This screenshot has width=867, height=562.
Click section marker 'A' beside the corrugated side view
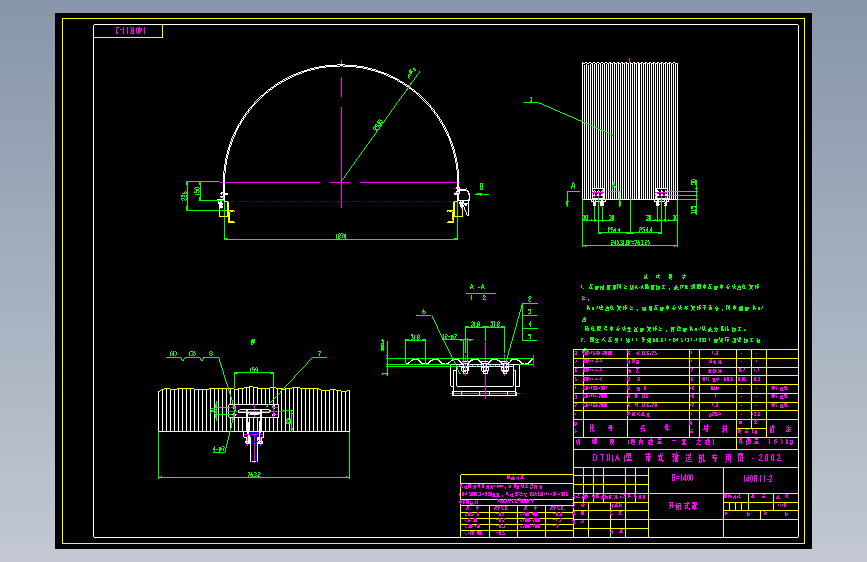coord(573,186)
